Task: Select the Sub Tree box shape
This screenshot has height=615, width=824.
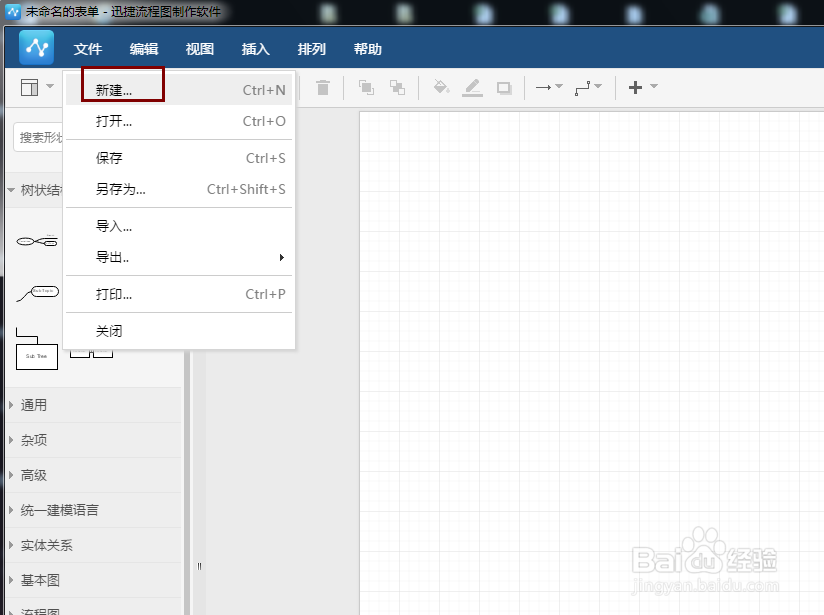Action: point(37,349)
